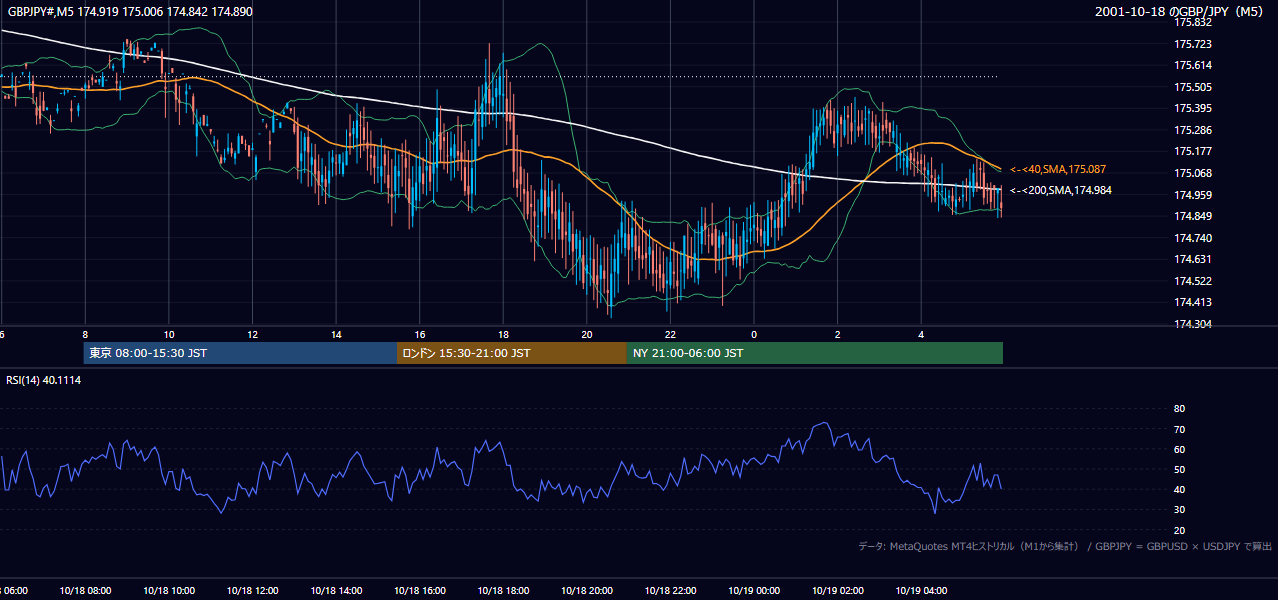The image size is (1278, 600).
Task: Click price level 174.849 on the axis
Action: (1193, 216)
